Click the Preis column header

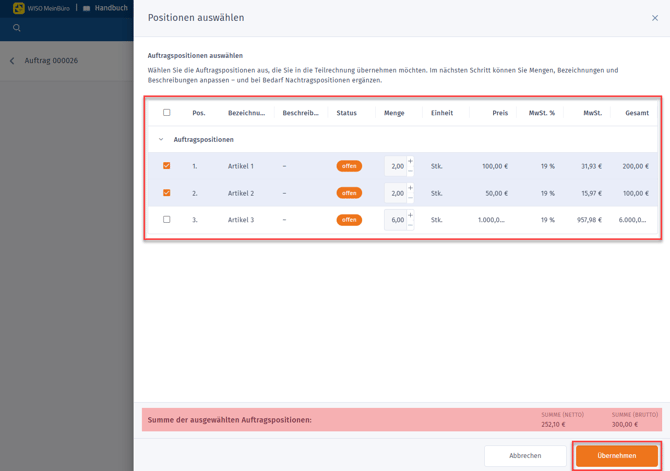500,113
